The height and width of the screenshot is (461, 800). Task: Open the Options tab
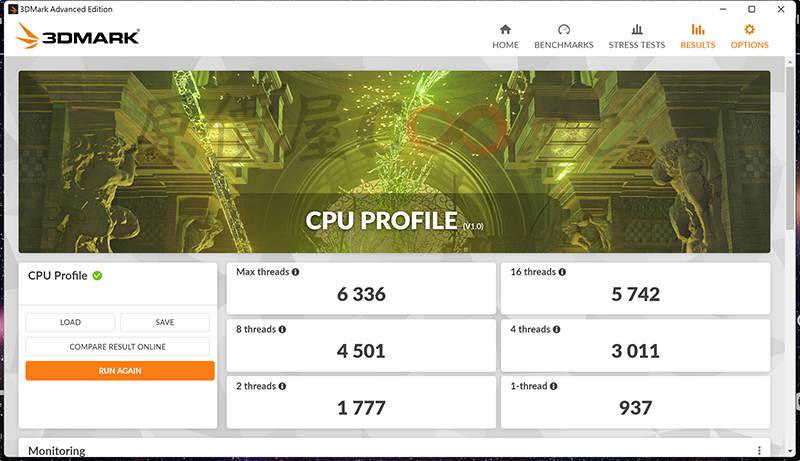(749, 37)
